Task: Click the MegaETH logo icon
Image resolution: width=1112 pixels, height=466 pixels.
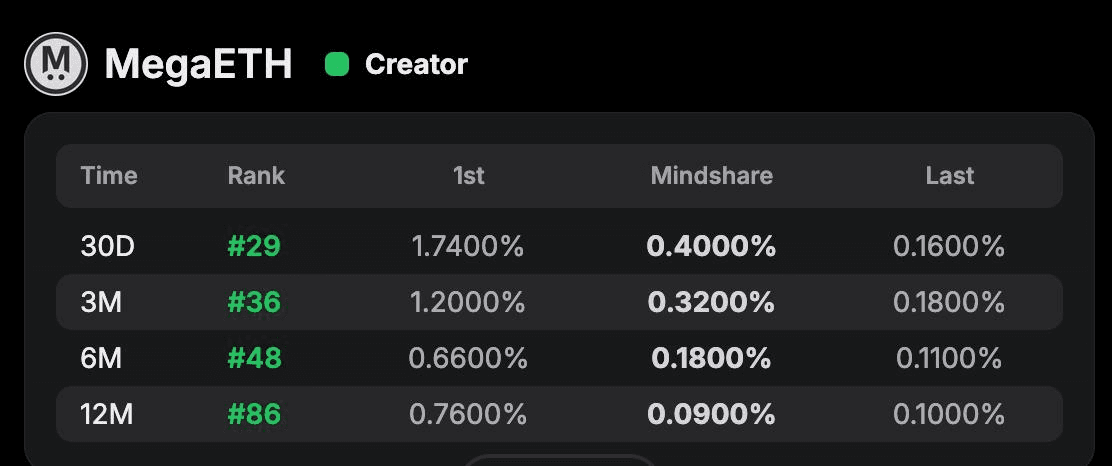Action: tap(56, 64)
